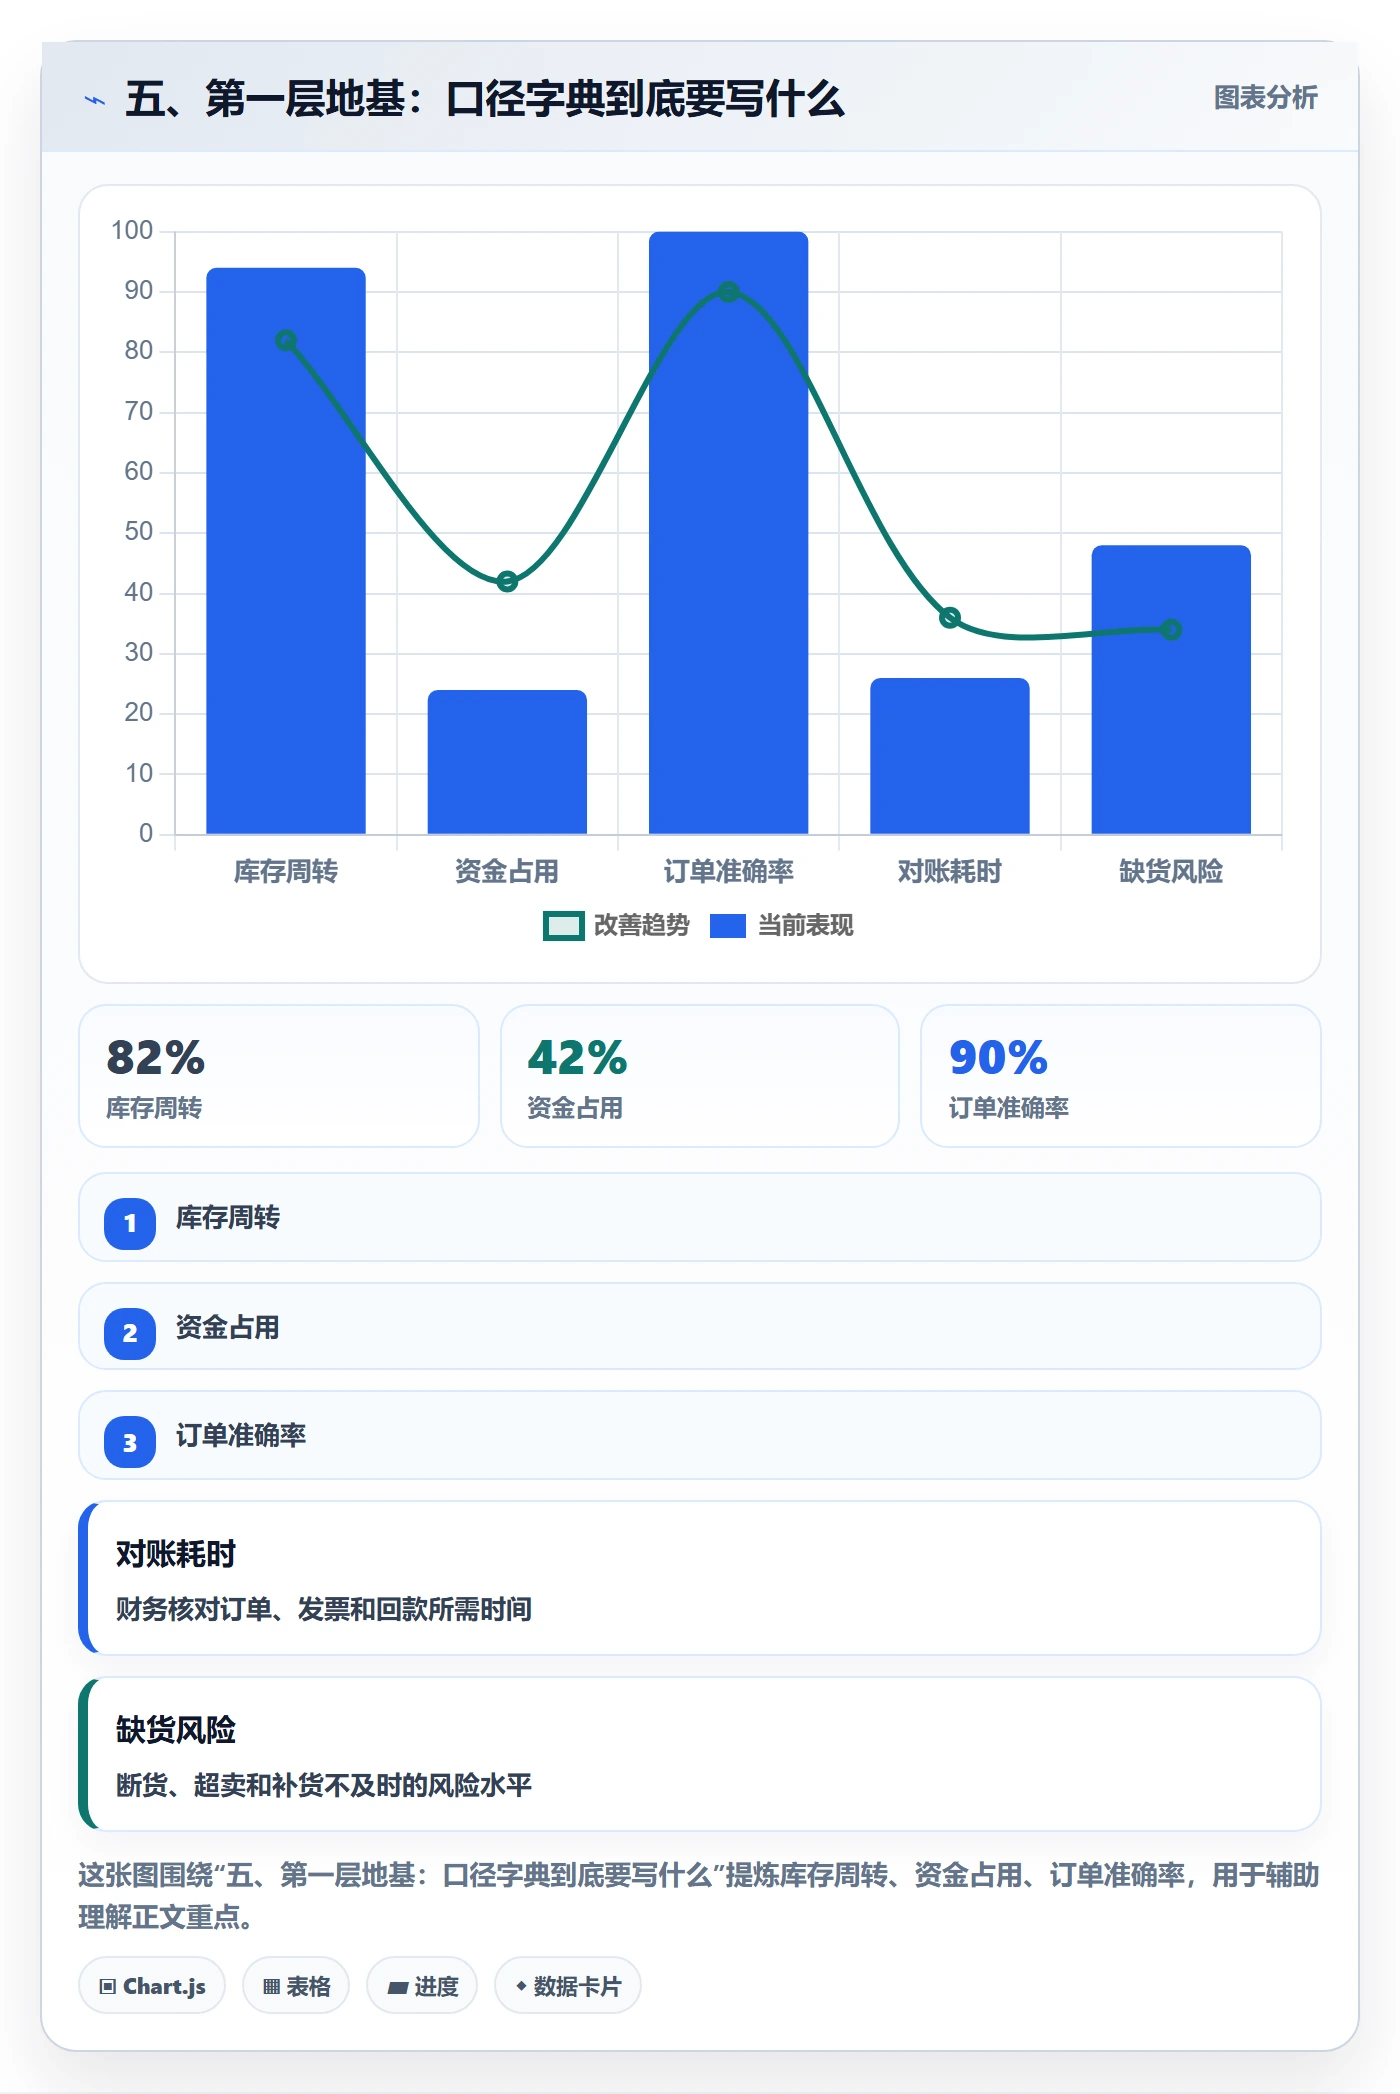Image resolution: width=1400 pixels, height=2094 pixels.
Task: Select the trend point over 库存周转
Action: pyautogui.click(x=286, y=341)
